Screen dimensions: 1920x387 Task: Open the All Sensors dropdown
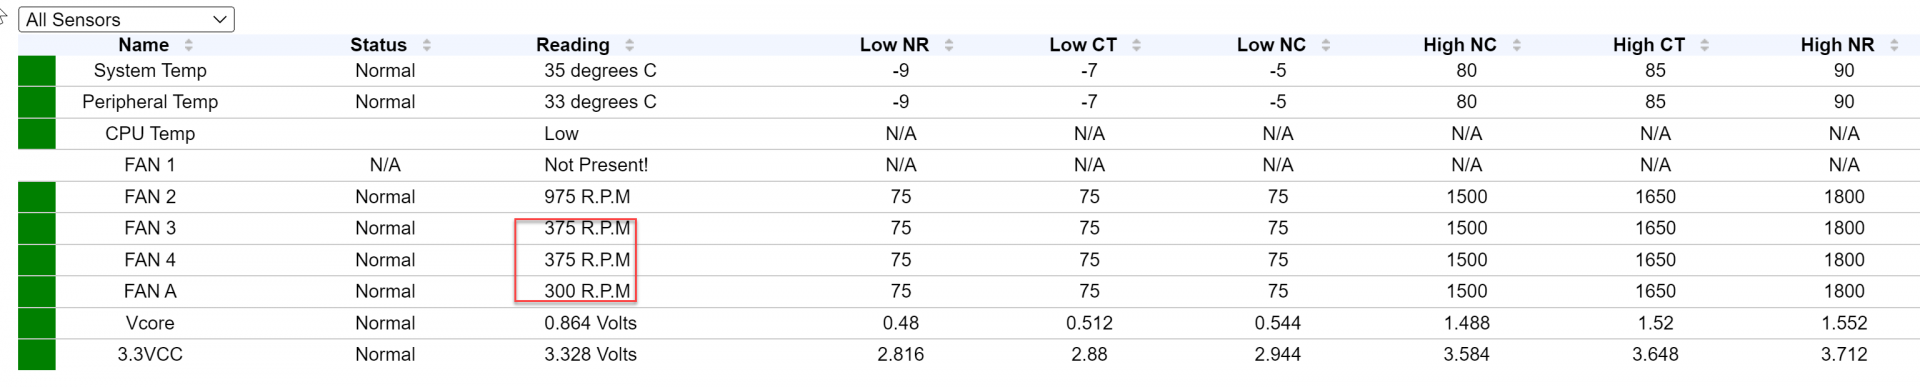coord(126,19)
